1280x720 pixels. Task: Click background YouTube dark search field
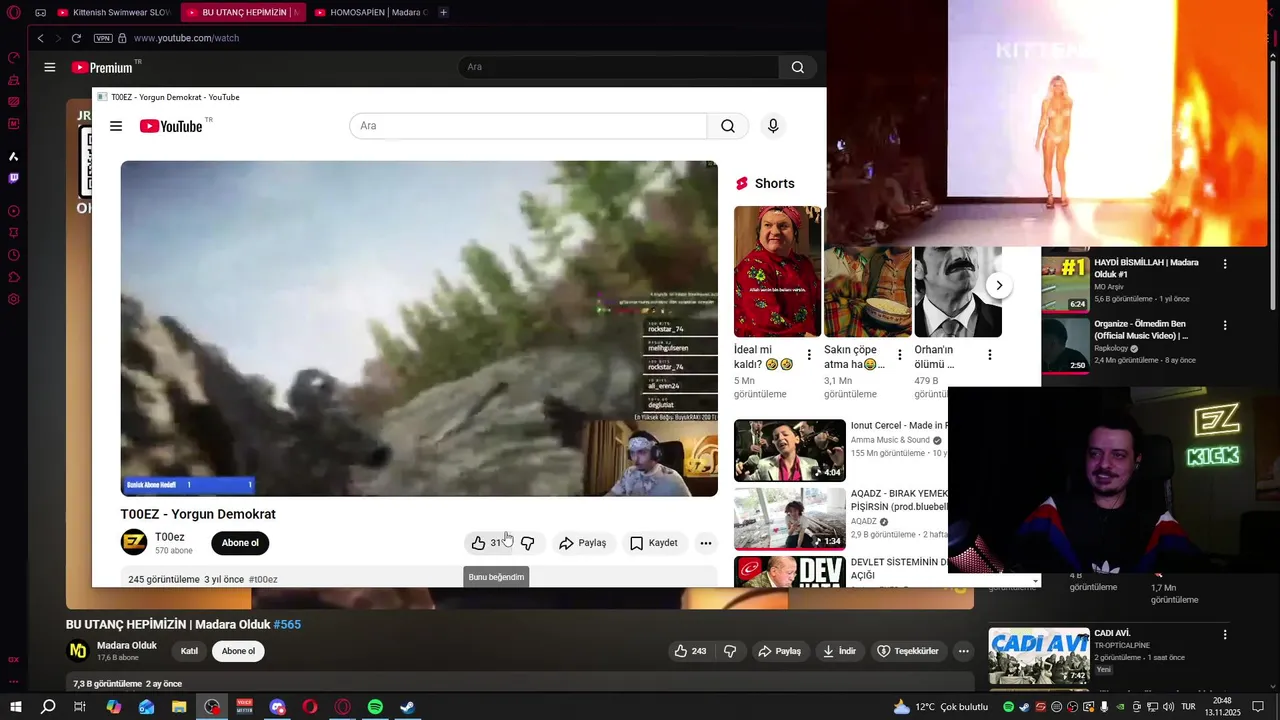coord(618,67)
